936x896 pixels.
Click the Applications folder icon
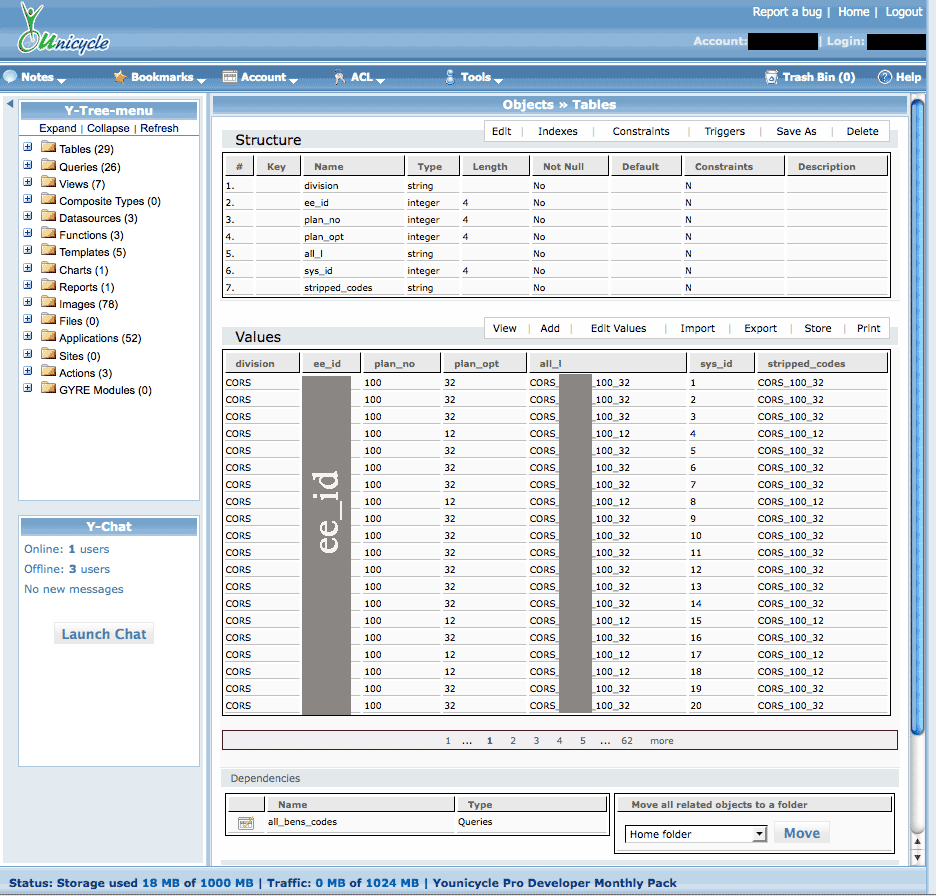click(48, 338)
